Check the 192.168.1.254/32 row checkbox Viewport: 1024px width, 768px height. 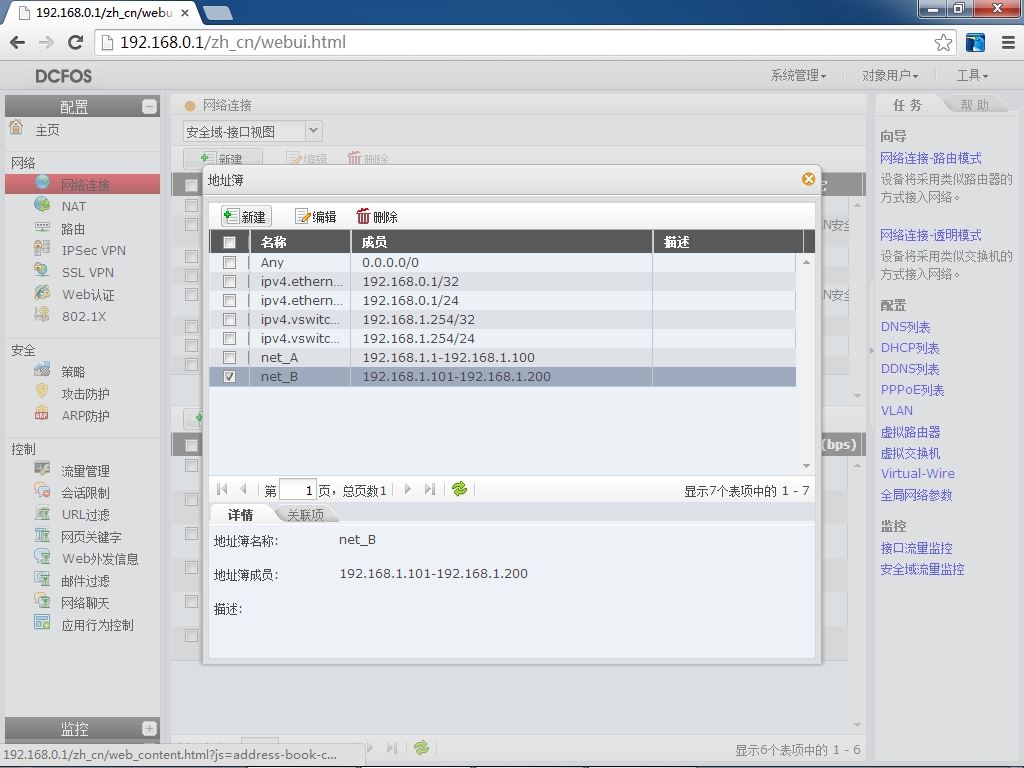[x=229, y=319]
